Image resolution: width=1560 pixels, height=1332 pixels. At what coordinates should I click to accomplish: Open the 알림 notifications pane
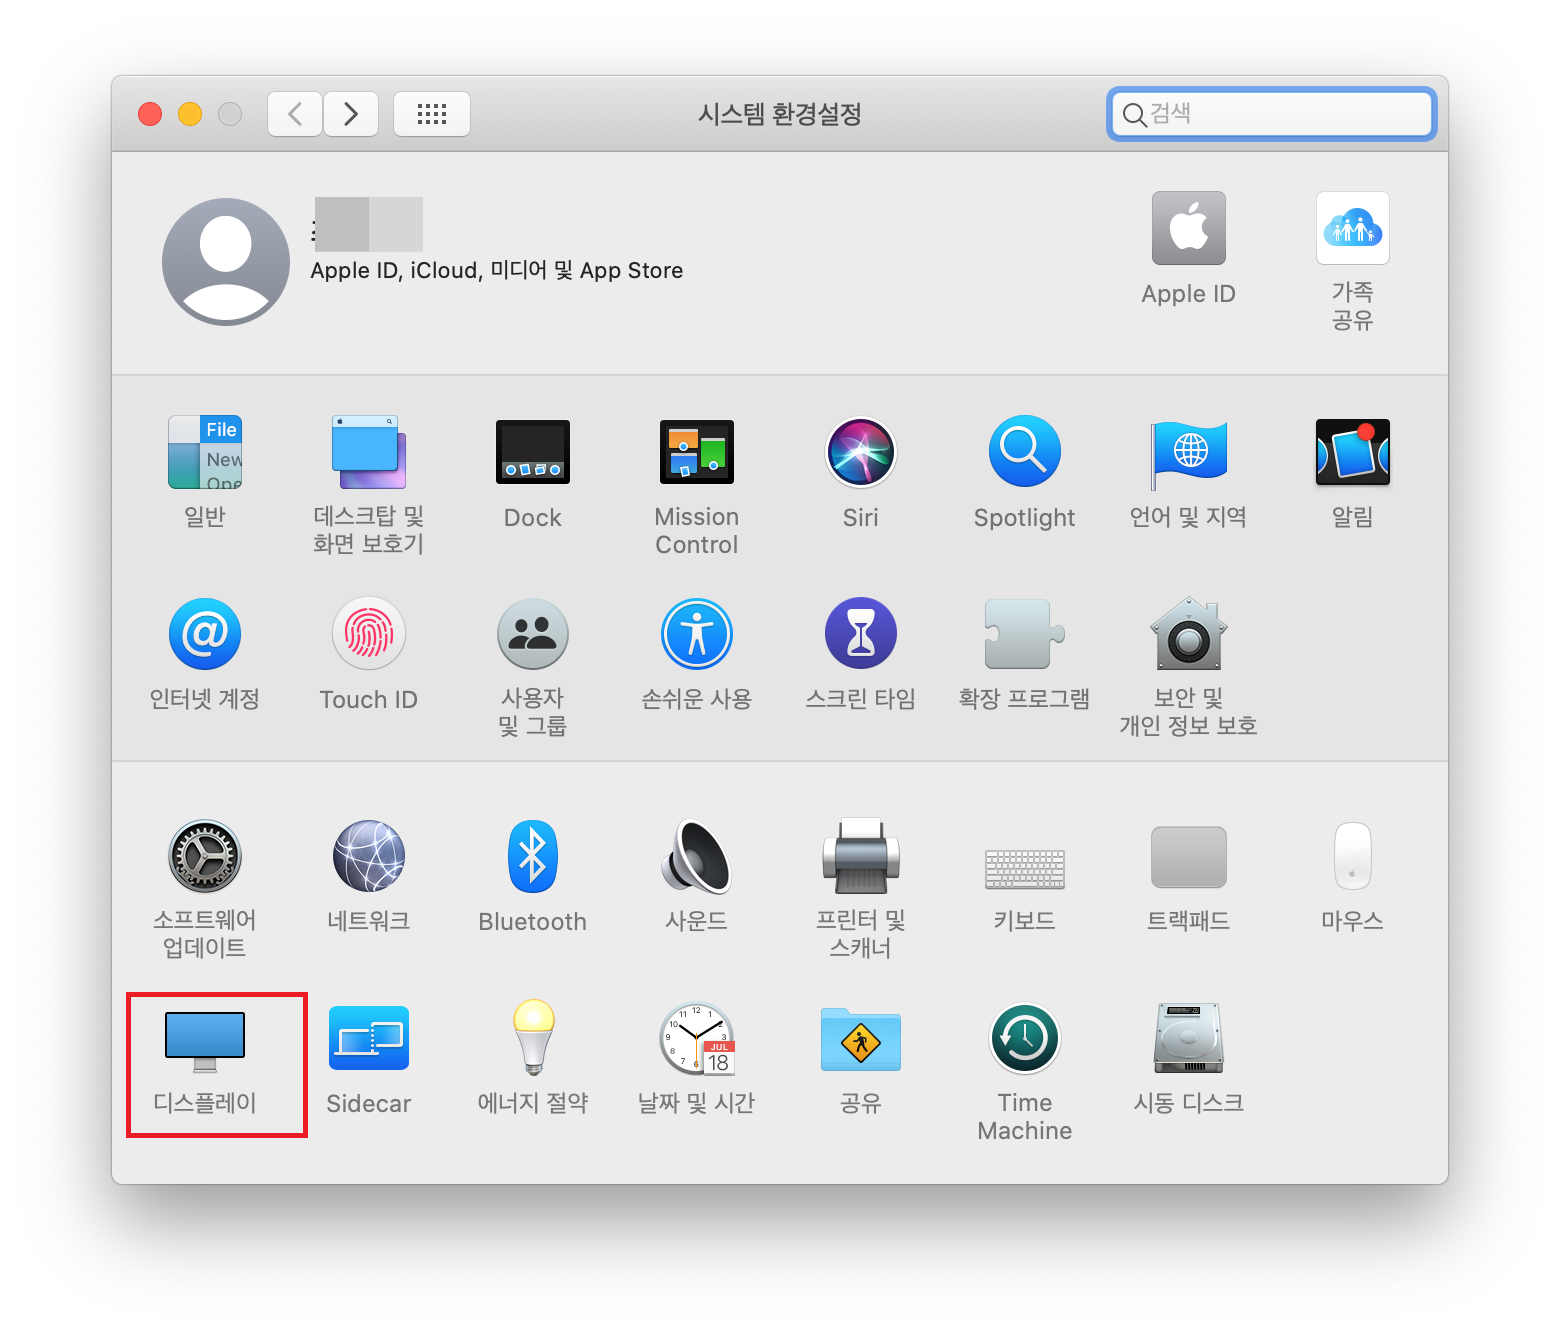pyautogui.click(x=1353, y=452)
